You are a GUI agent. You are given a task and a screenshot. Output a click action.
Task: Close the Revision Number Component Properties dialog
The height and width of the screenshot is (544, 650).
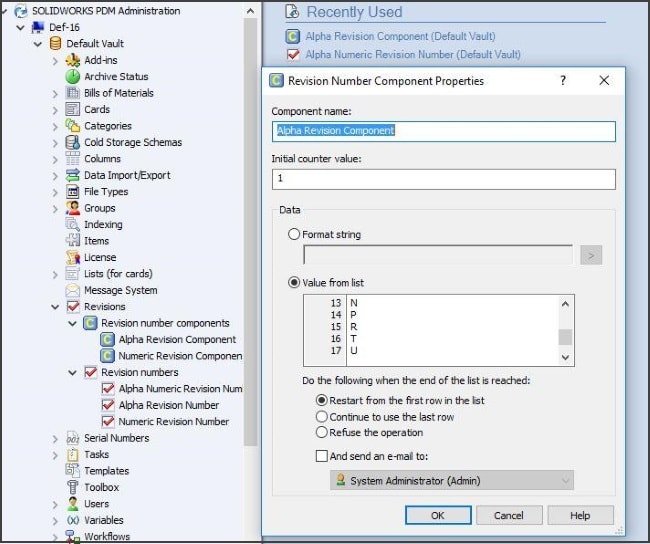[604, 80]
